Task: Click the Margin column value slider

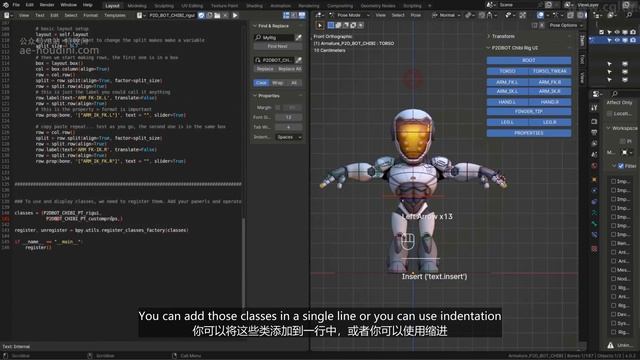Action: [292, 107]
